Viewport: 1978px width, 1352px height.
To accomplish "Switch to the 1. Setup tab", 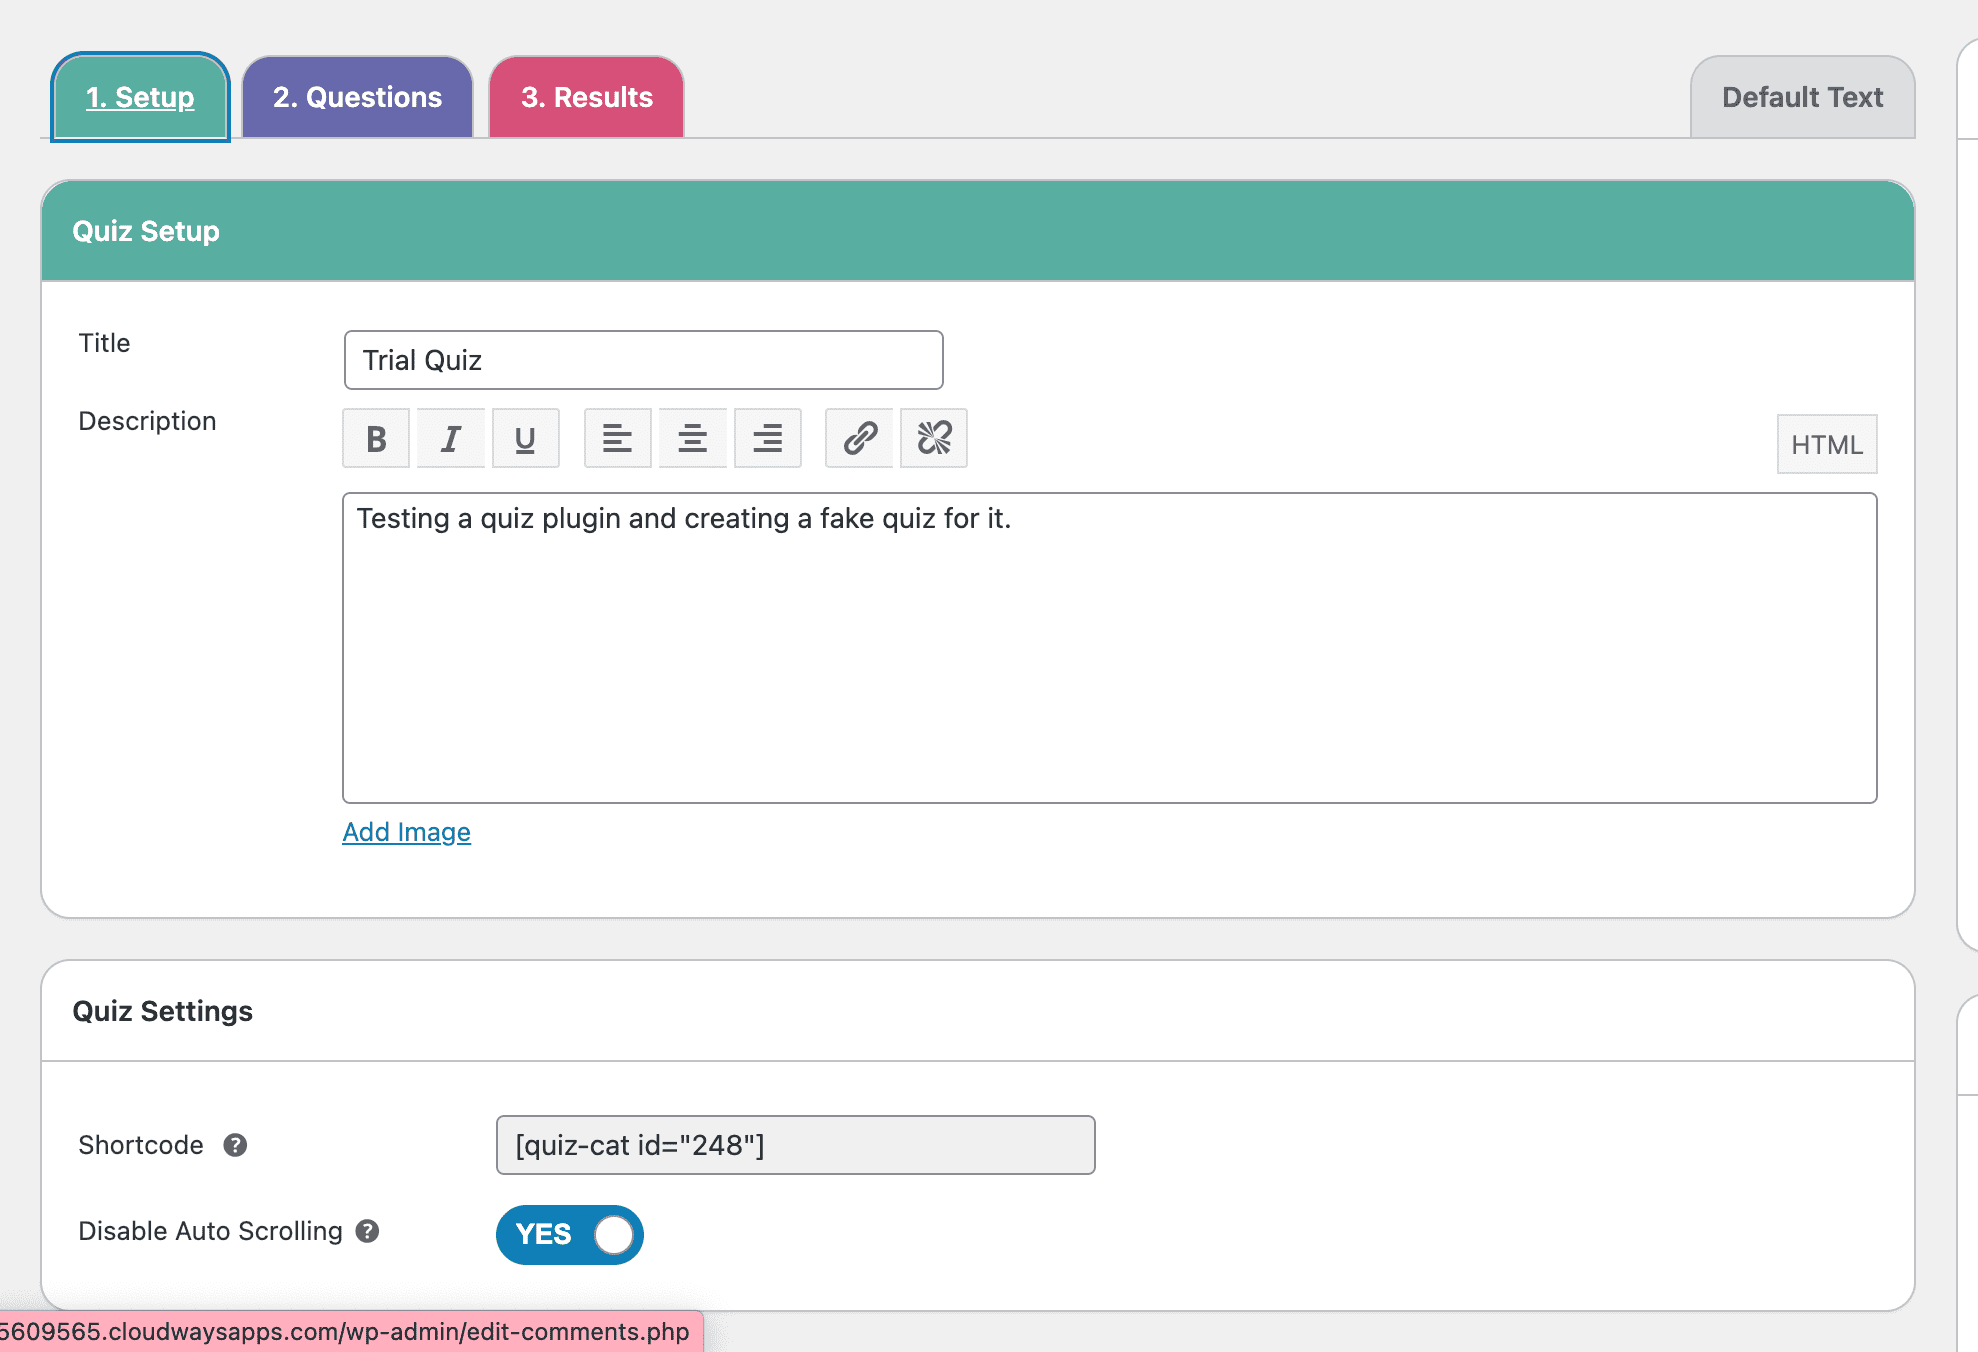I will 140,97.
